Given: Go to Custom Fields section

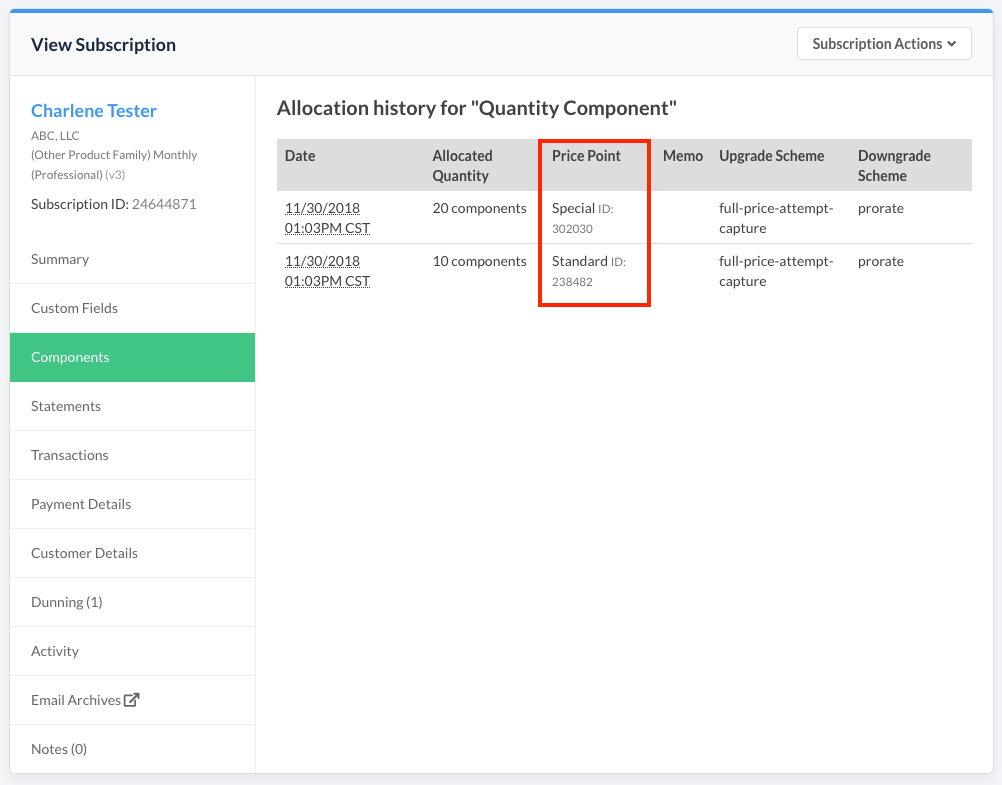Looking at the screenshot, I should tap(74, 308).
